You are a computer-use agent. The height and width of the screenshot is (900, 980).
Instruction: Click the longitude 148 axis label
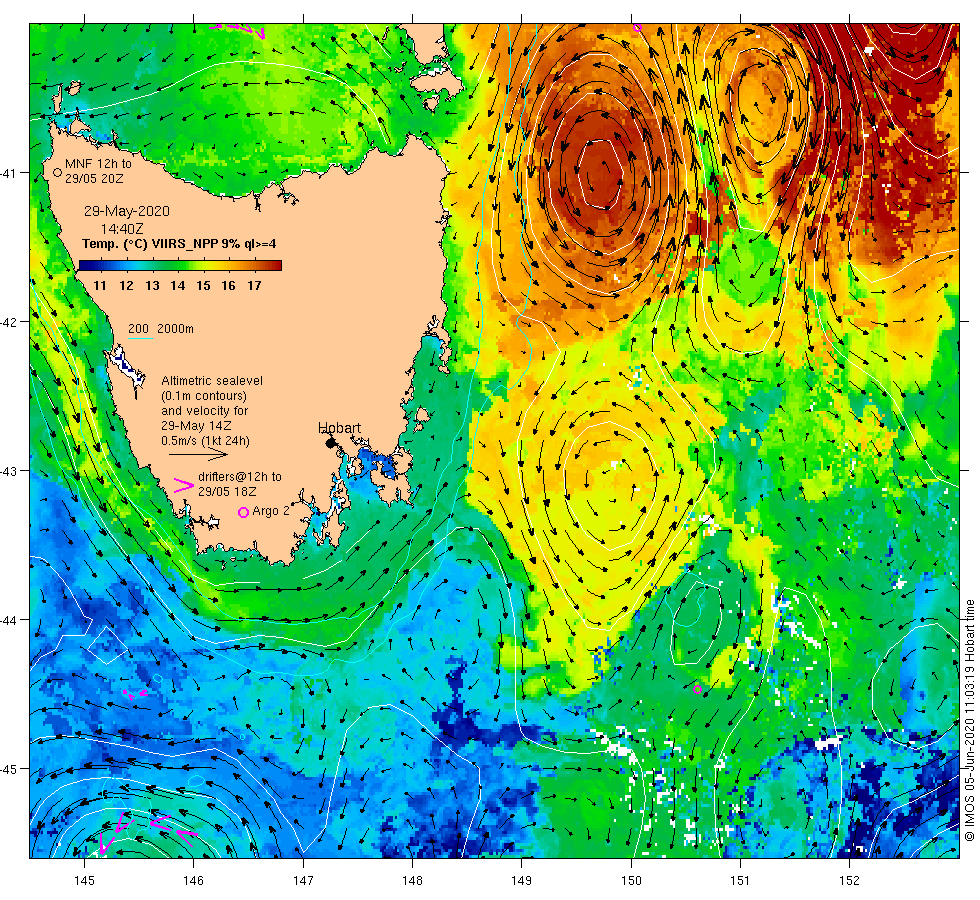(x=412, y=881)
